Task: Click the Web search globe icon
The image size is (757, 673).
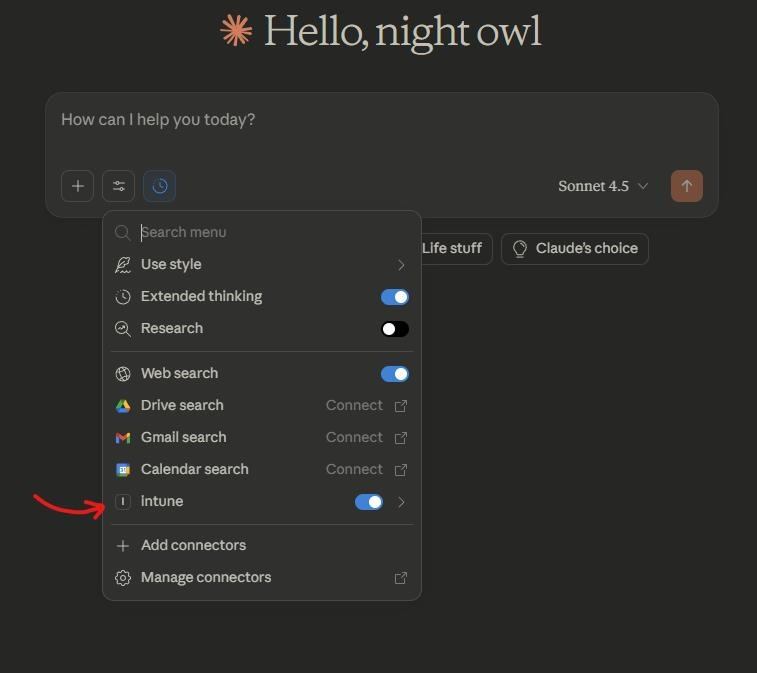Action: tap(123, 374)
